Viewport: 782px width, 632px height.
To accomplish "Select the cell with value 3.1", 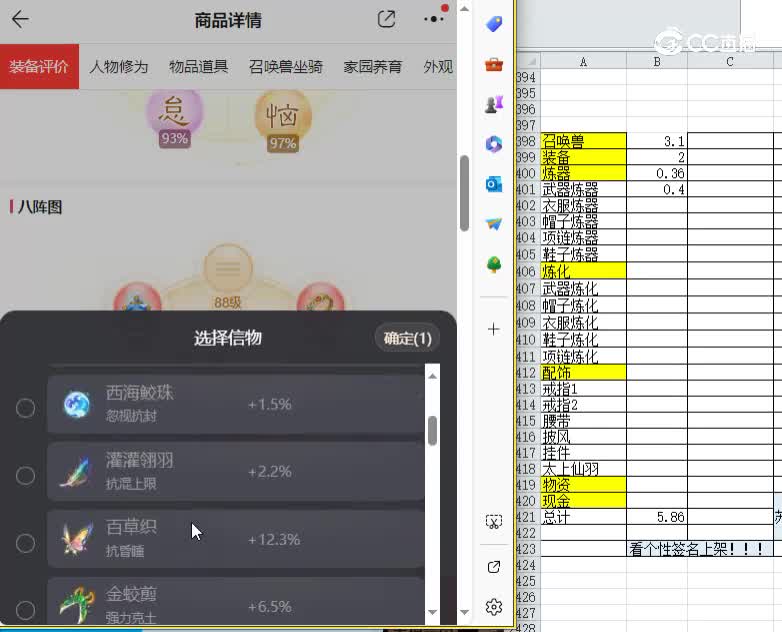I will (x=657, y=141).
